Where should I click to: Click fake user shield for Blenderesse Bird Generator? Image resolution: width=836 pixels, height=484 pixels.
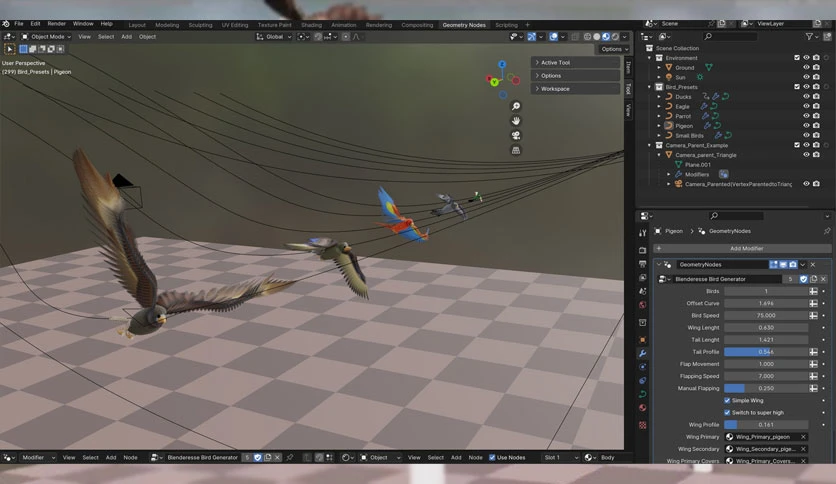(x=803, y=279)
